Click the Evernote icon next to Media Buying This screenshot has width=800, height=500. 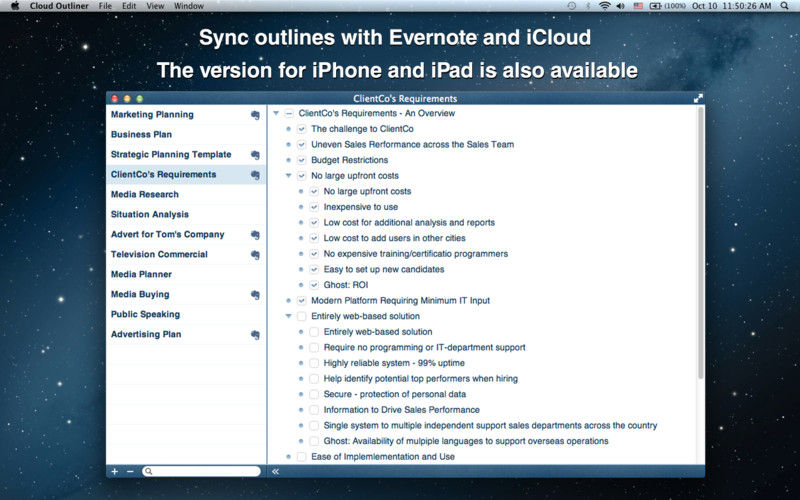click(255, 294)
